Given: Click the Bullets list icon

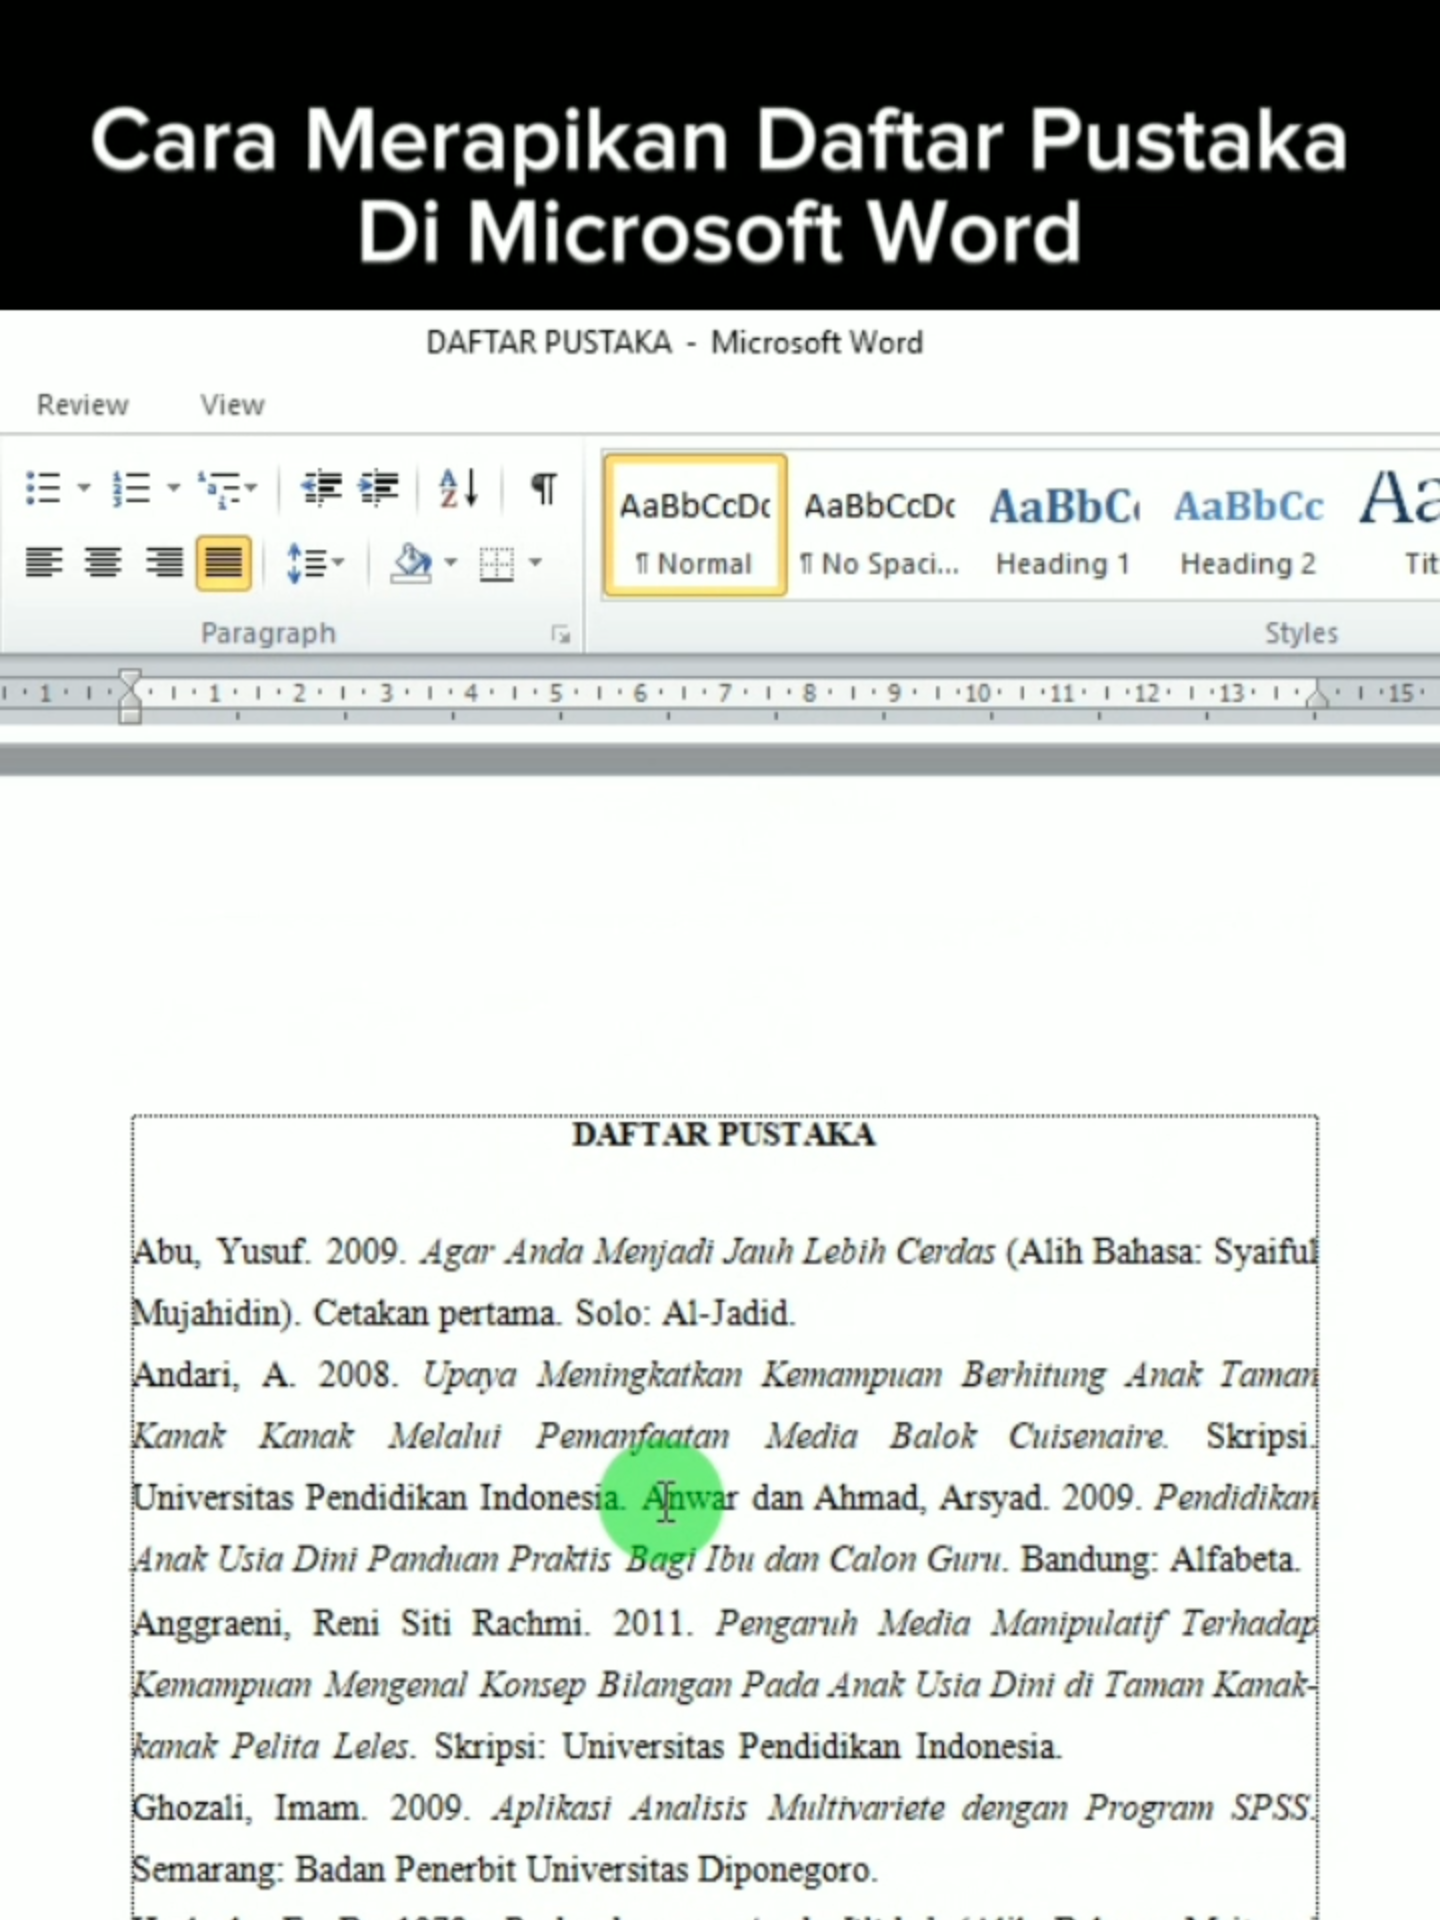Looking at the screenshot, I should [x=43, y=489].
